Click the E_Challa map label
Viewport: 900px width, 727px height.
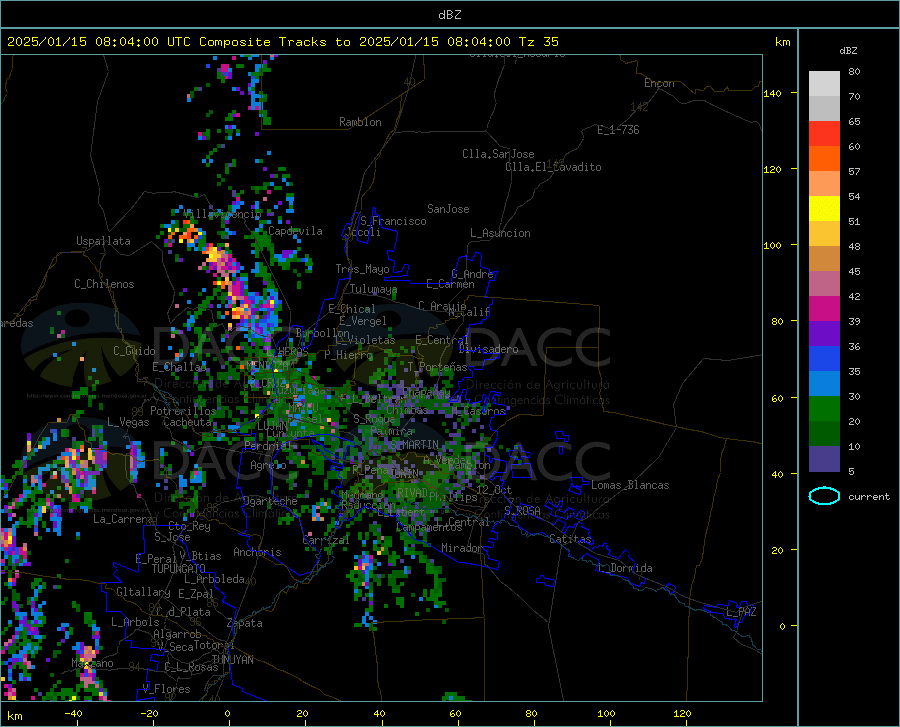(x=179, y=367)
